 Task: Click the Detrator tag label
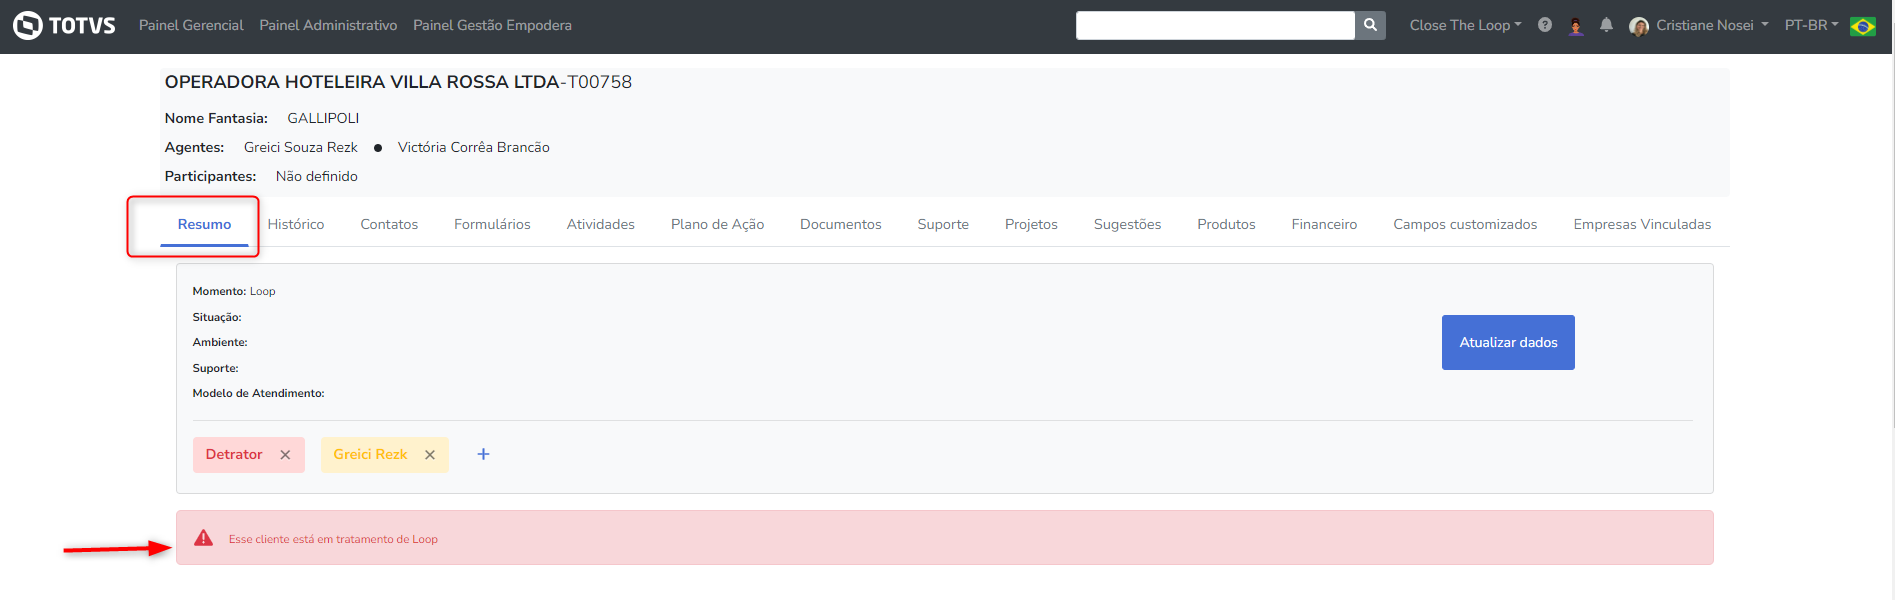[234, 454]
